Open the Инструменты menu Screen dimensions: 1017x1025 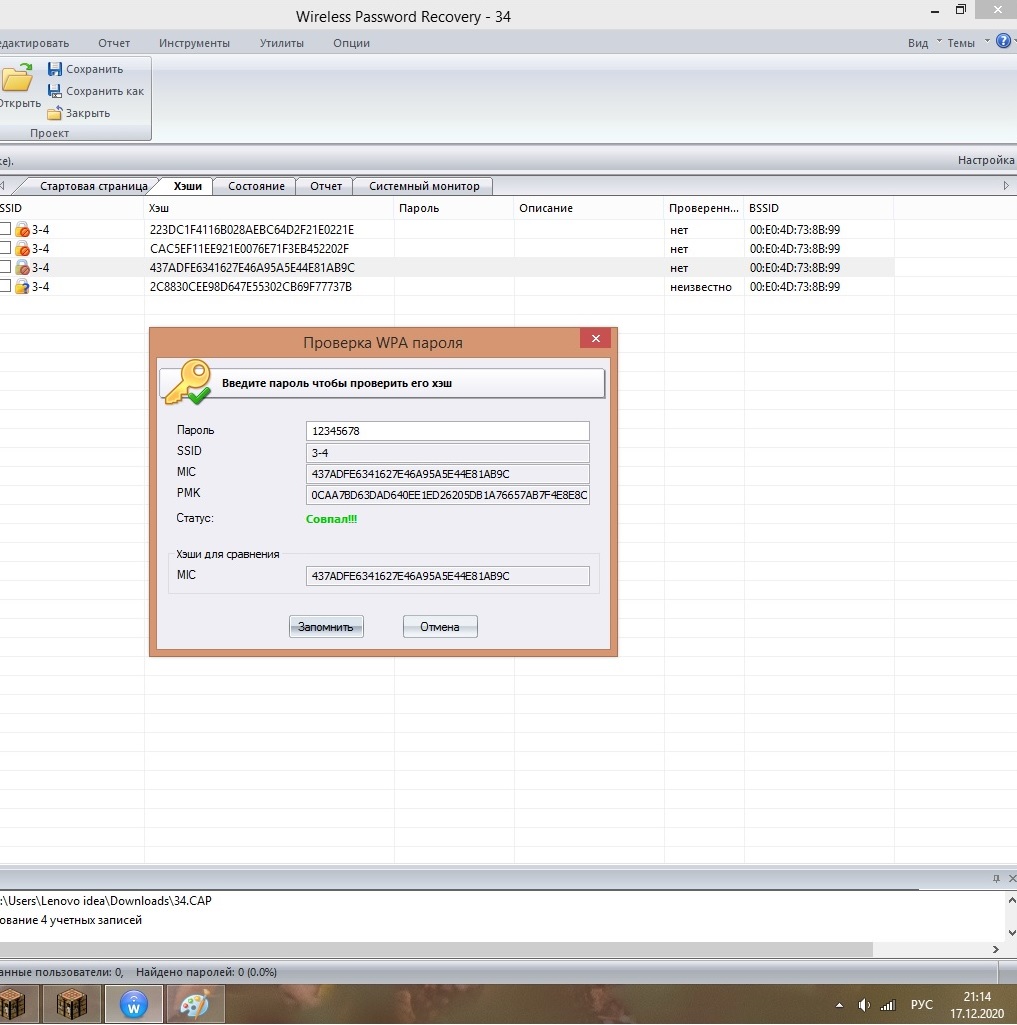coord(194,43)
